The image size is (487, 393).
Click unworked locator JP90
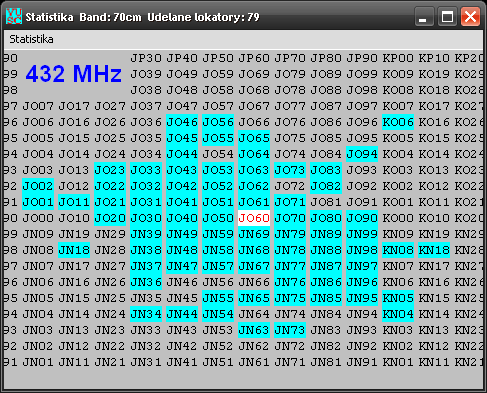[362, 58]
